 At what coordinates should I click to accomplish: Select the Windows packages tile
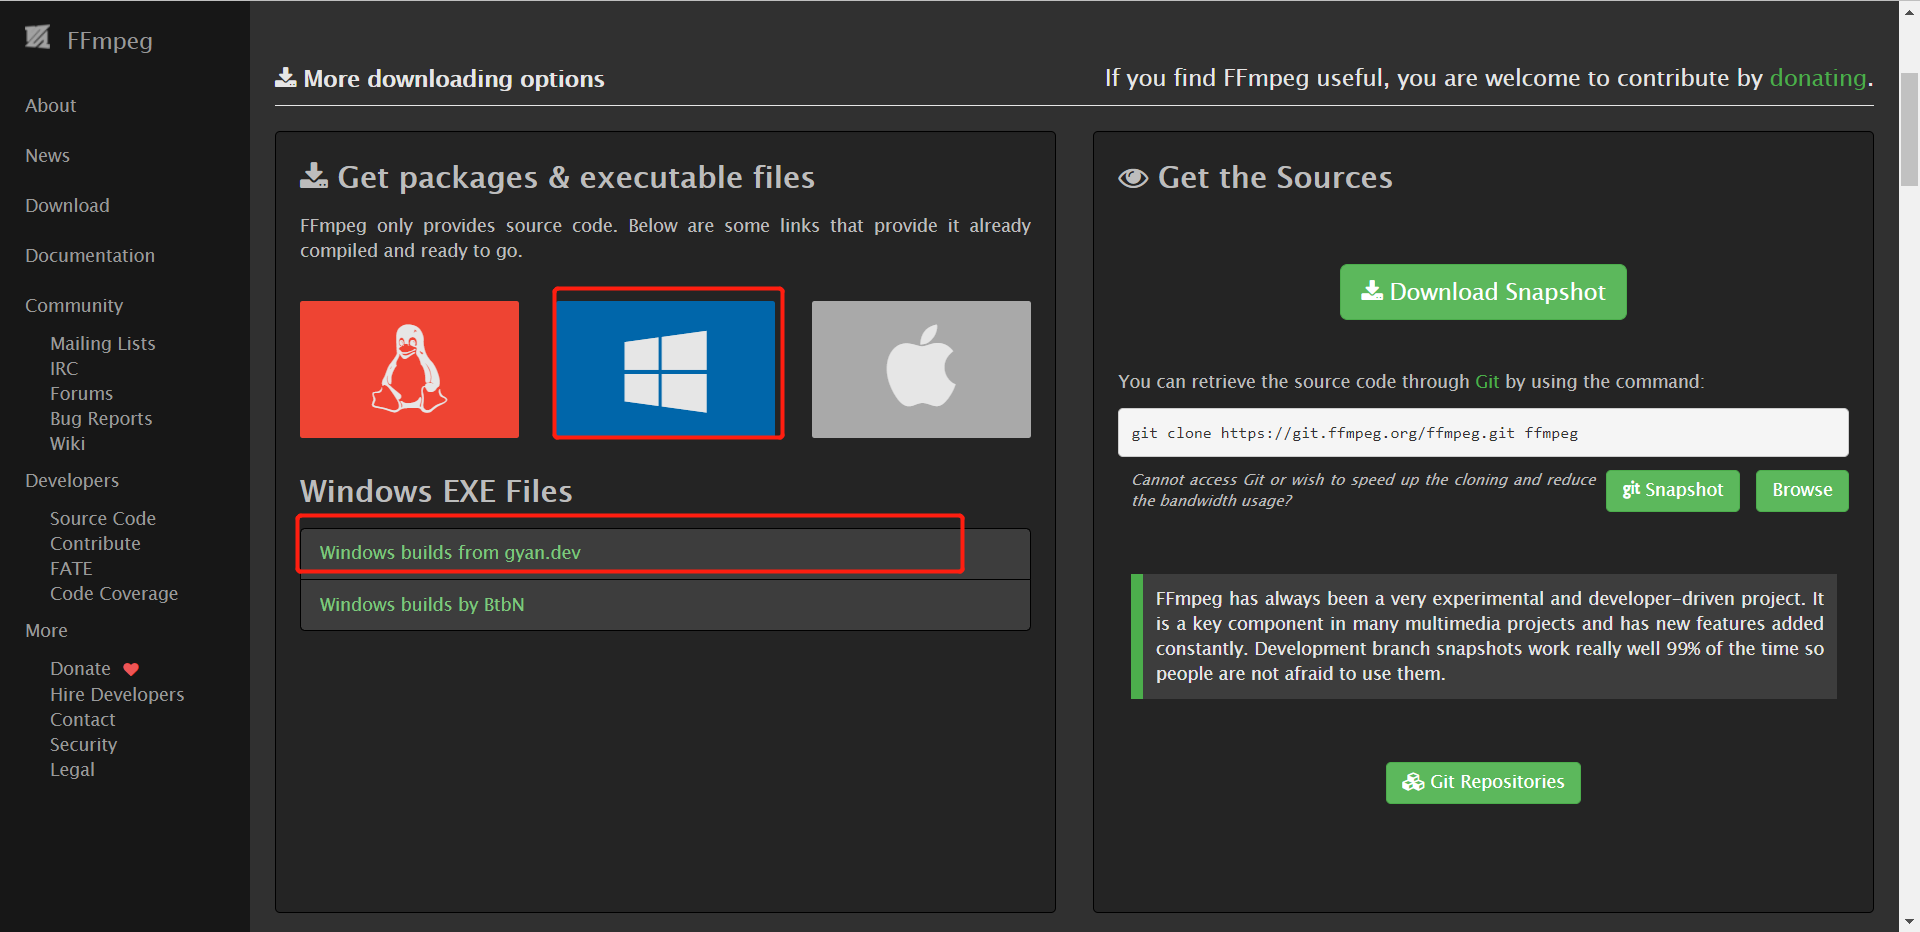[x=666, y=369]
